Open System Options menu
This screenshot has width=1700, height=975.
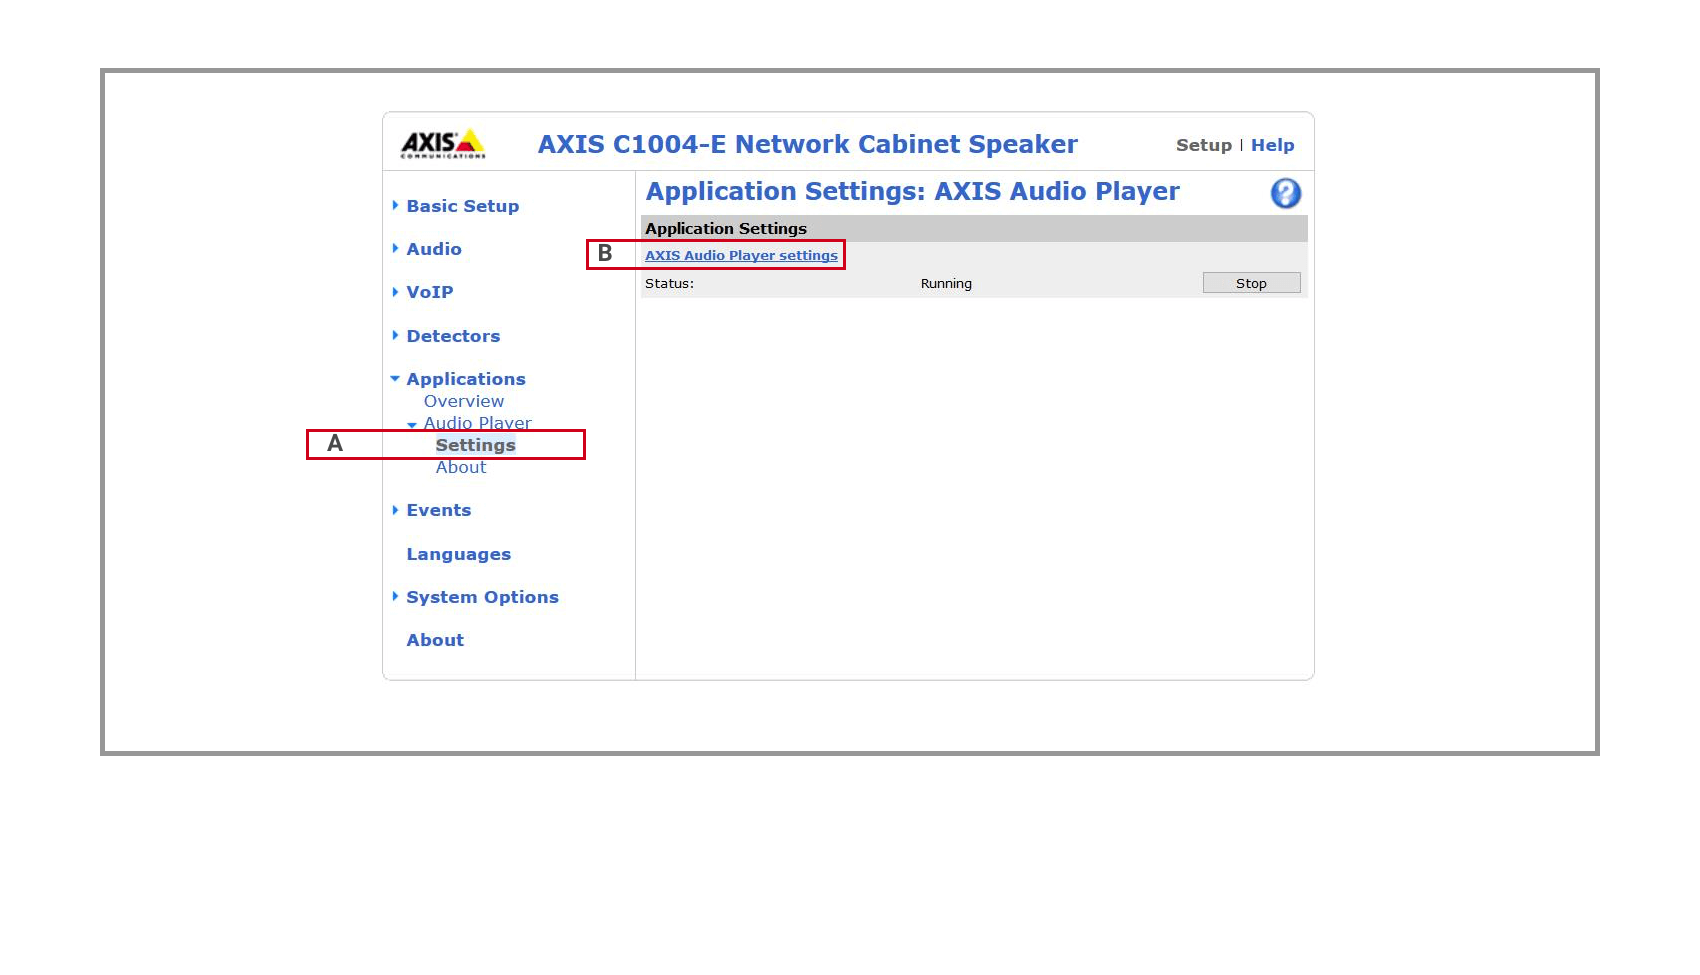pyautogui.click(x=482, y=597)
